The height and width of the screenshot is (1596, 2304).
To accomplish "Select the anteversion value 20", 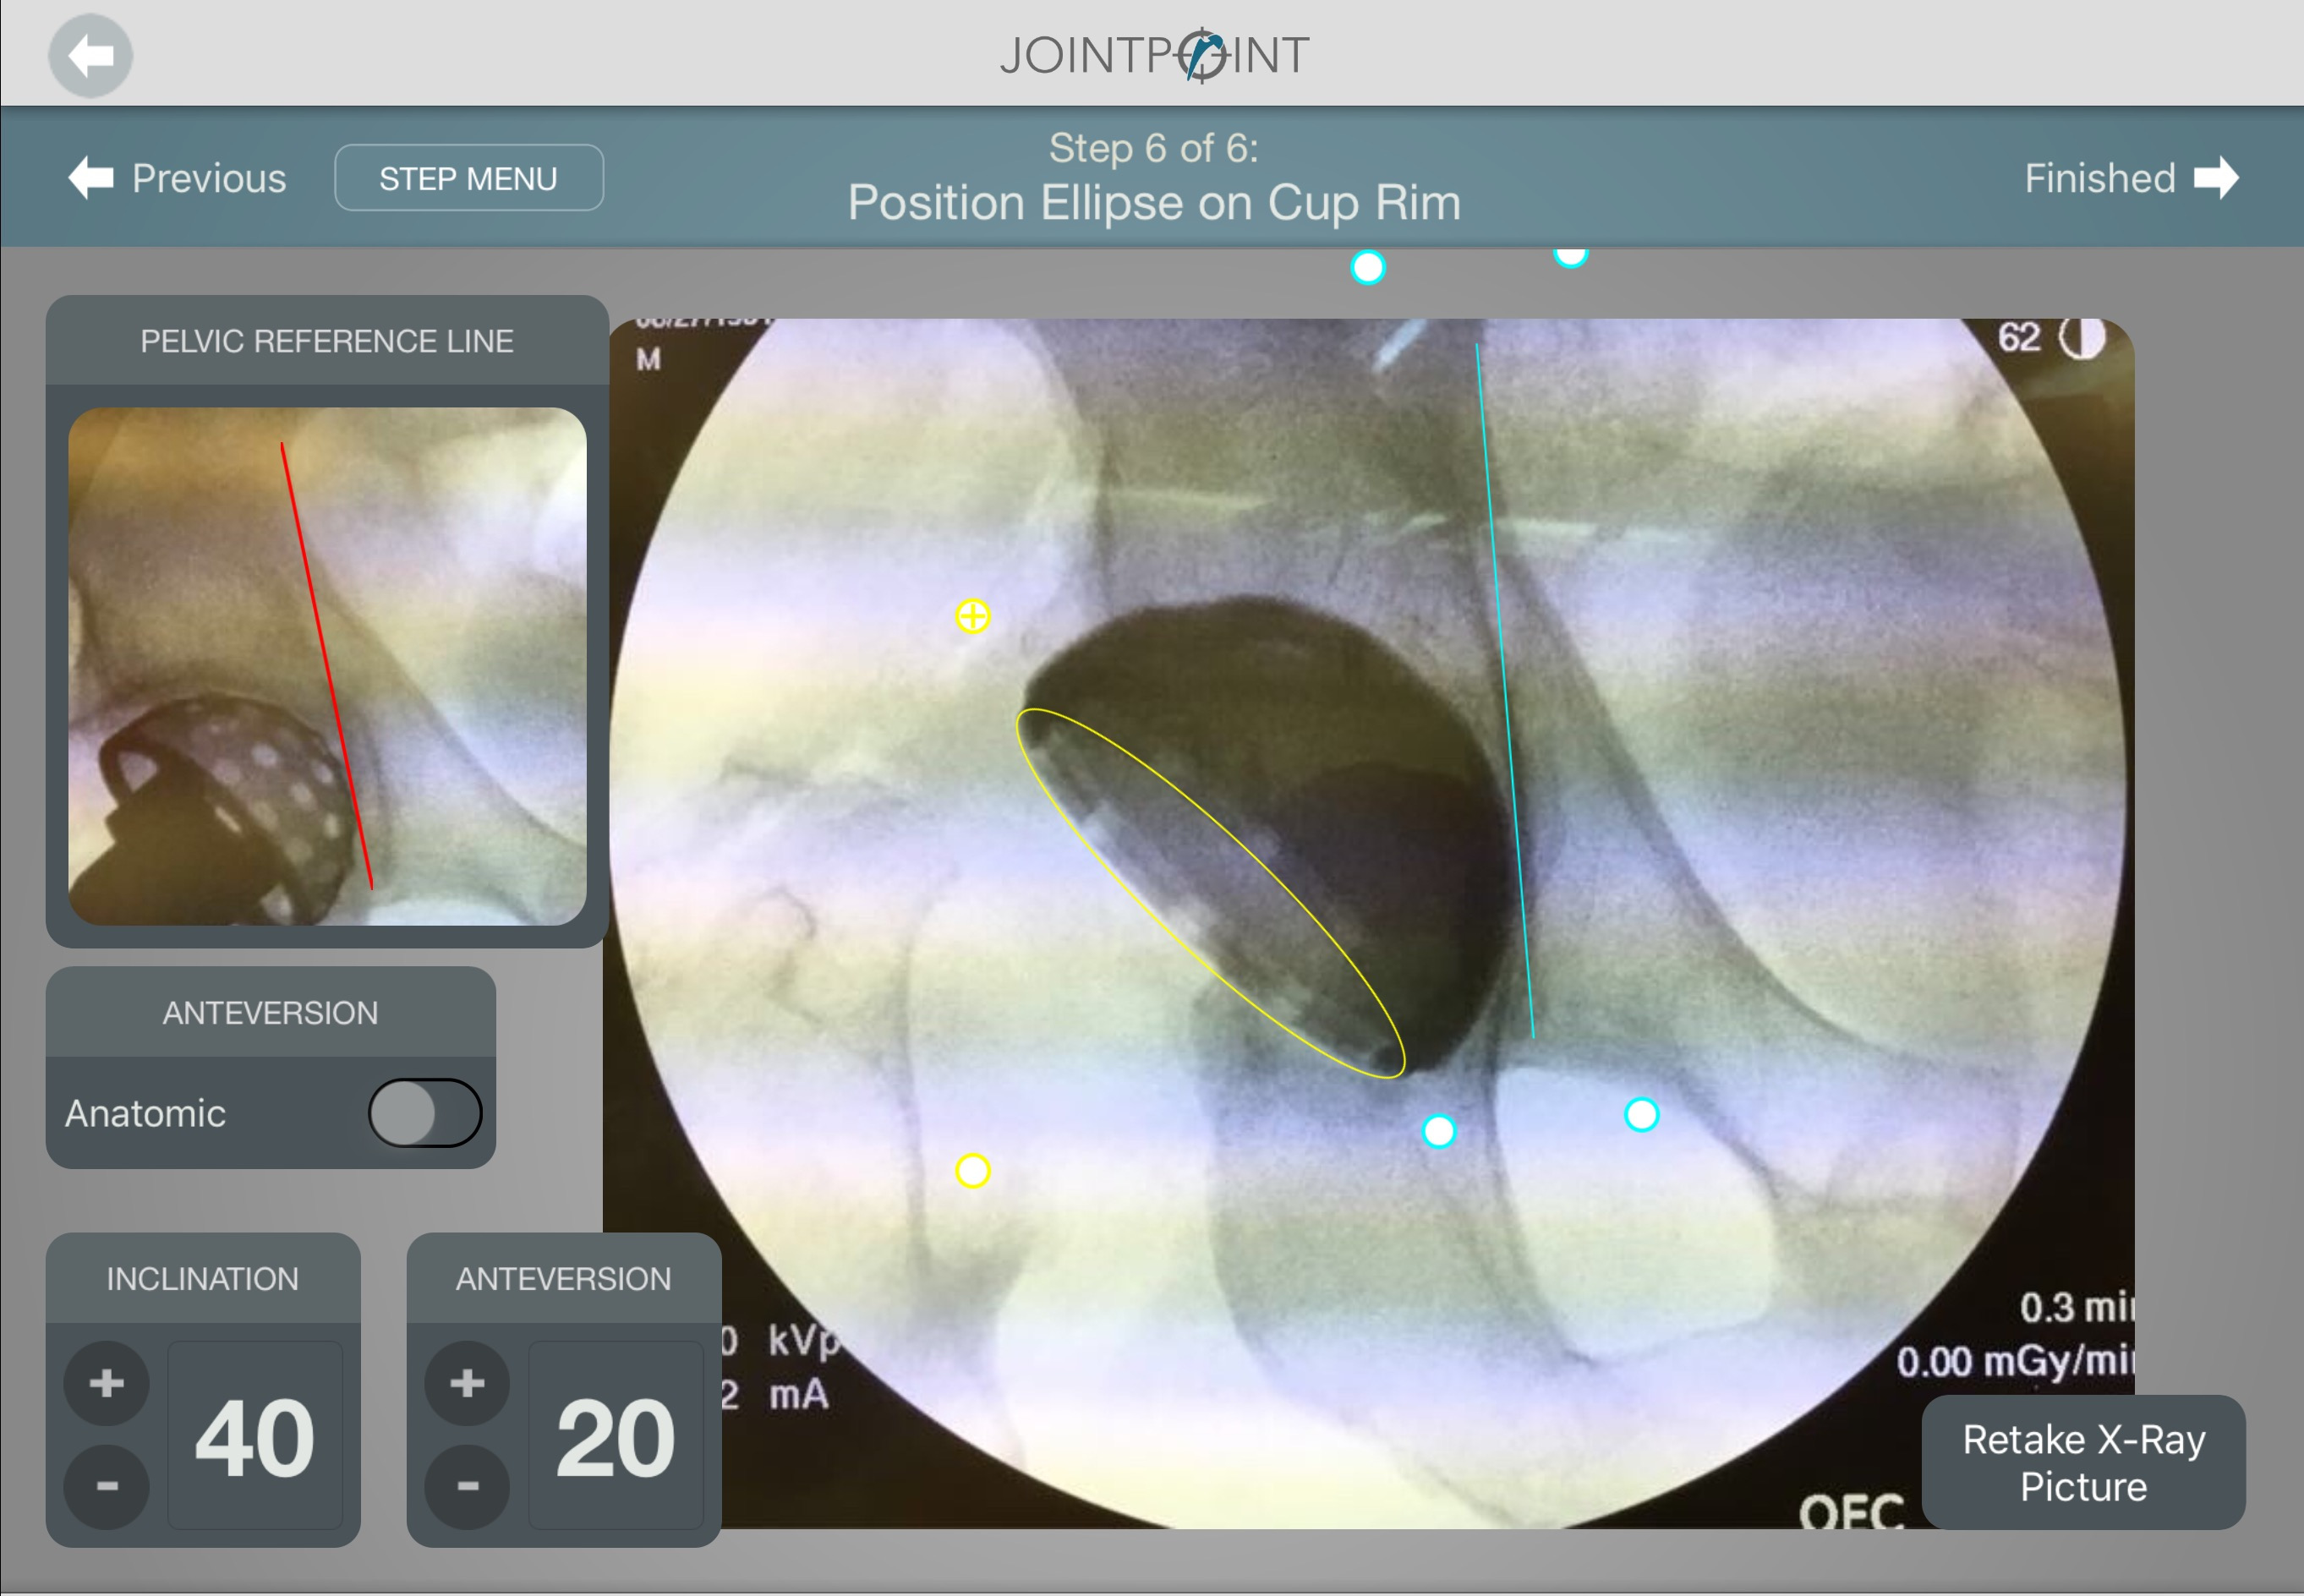I will [616, 1436].
